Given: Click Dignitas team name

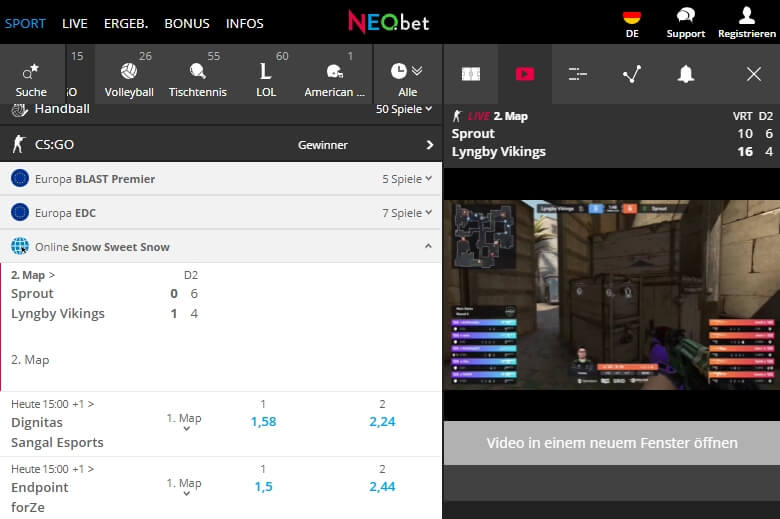Looking at the screenshot, I should coord(37,422).
